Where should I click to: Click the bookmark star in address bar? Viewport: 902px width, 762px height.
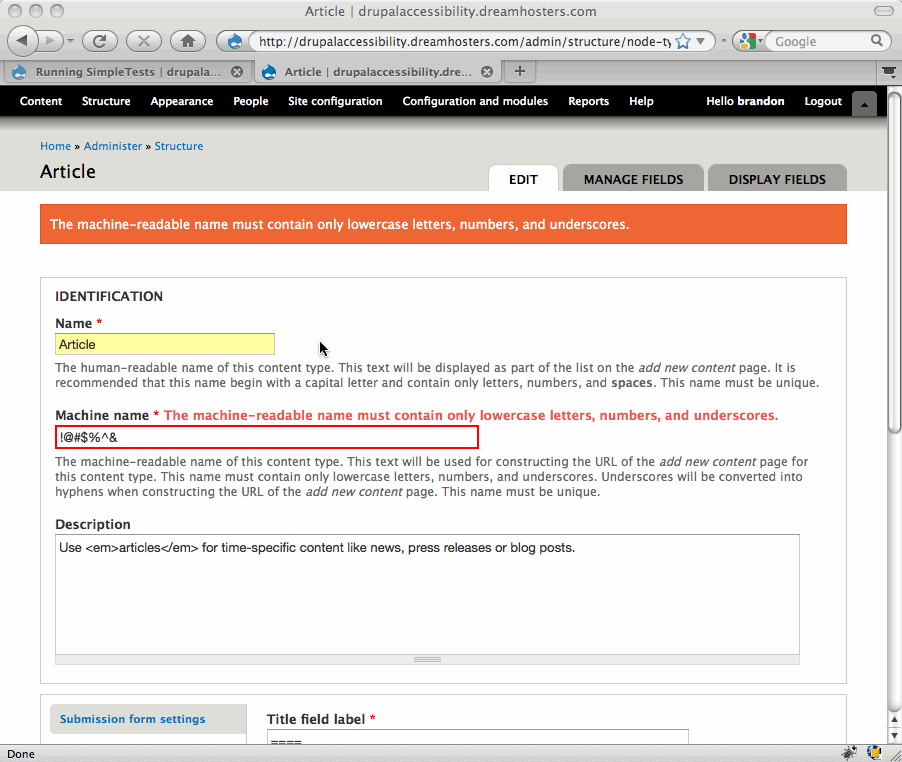(683, 41)
